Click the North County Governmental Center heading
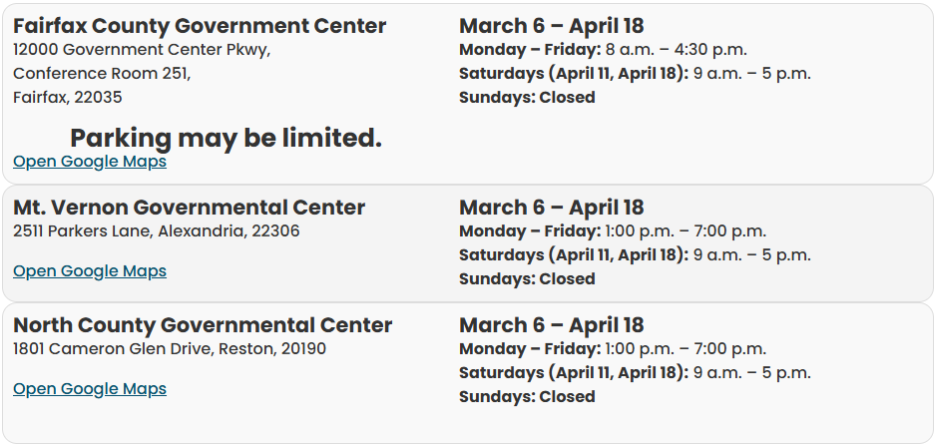 pyautogui.click(x=203, y=326)
